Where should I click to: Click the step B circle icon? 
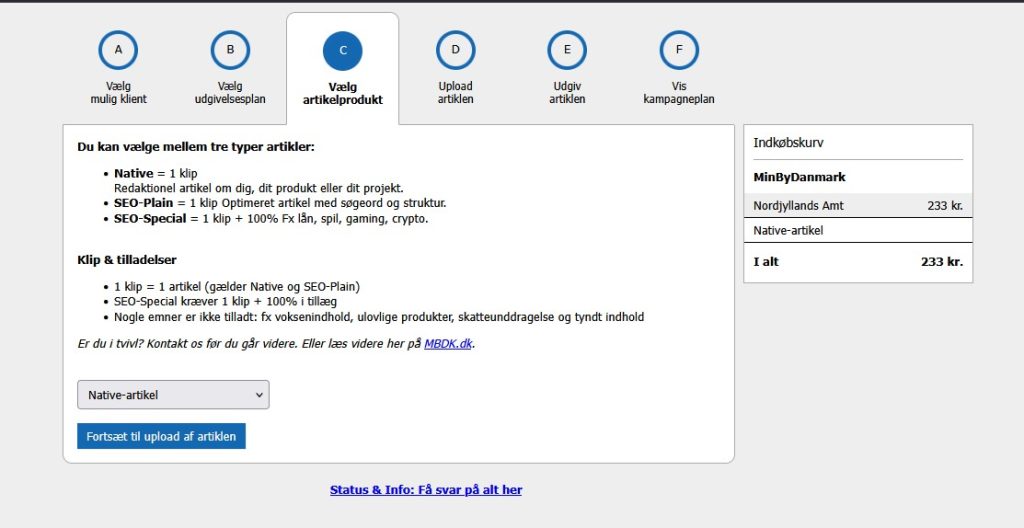pos(230,50)
